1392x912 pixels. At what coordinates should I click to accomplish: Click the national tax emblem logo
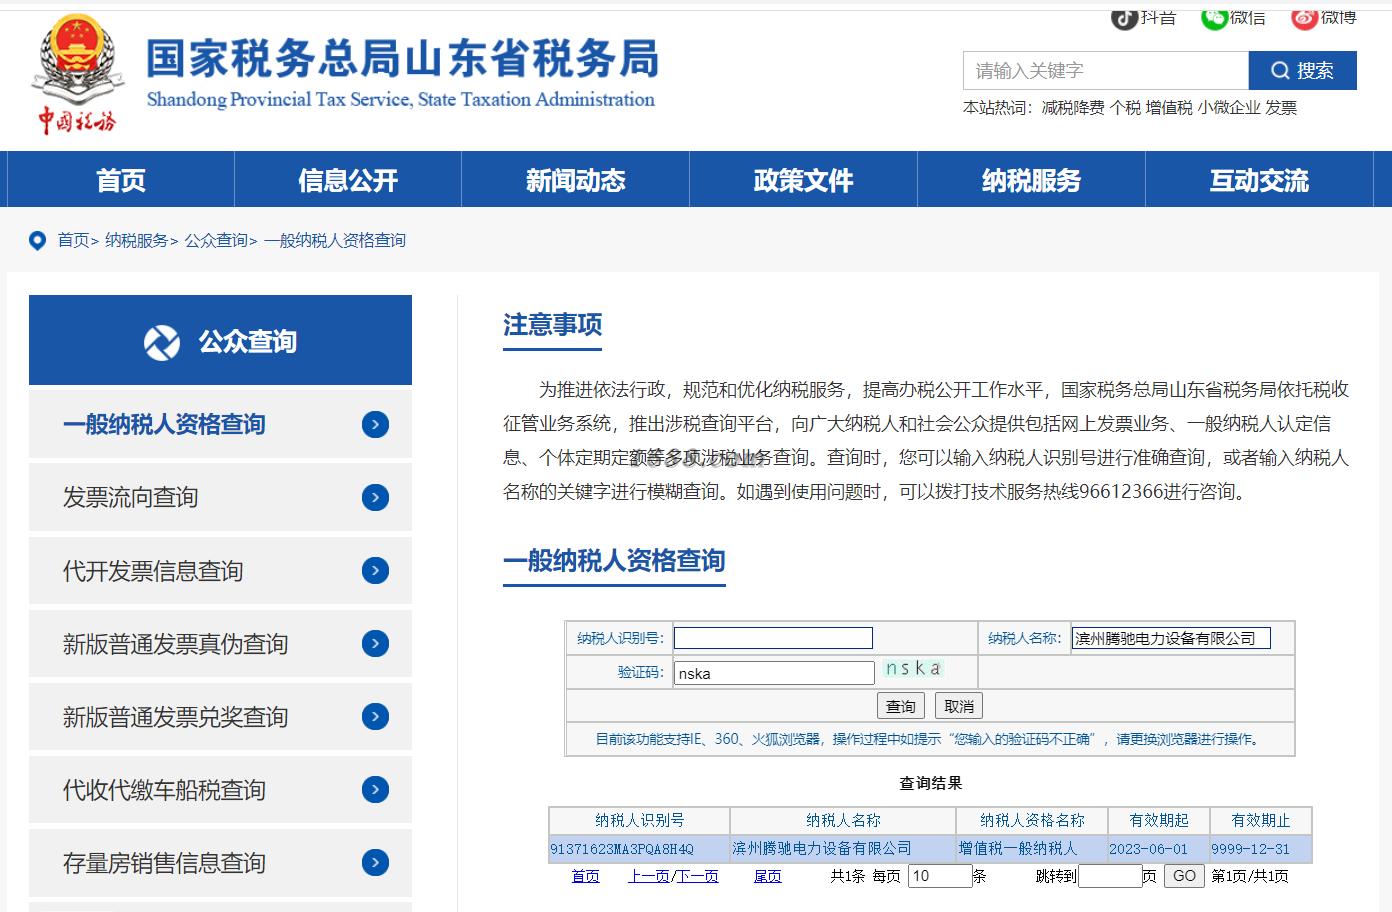[77, 75]
